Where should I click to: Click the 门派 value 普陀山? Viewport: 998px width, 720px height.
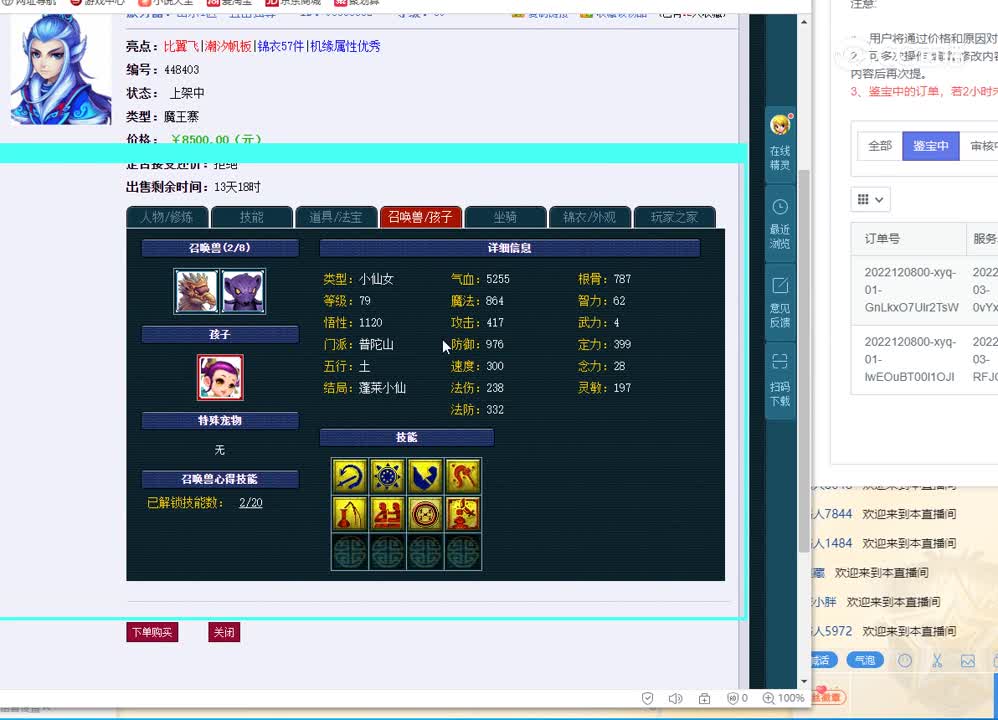[376, 344]
